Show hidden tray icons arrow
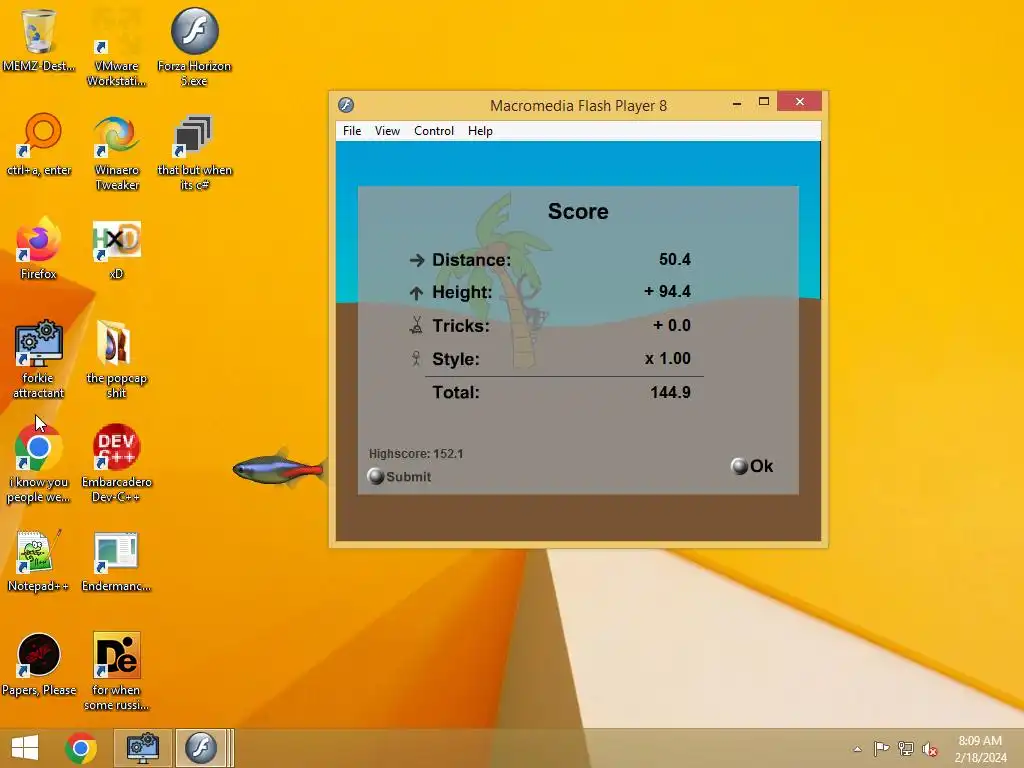This screenshot has height=768, width=1024. tap(857, 749)
